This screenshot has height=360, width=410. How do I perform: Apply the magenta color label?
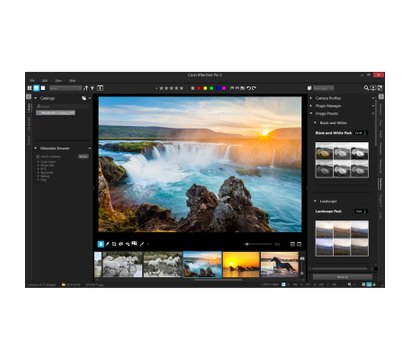[x=224, y=88]
